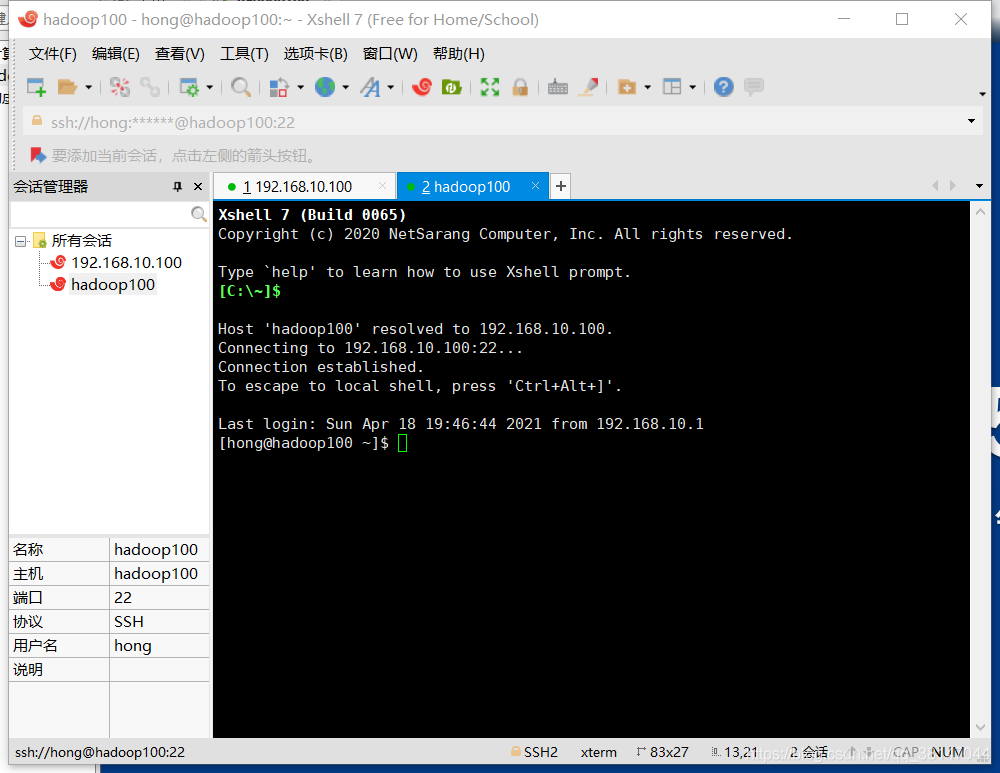
Task: Click the virtual keyboard toolbar icon
Action: pyautogui.click(x=558, y=88)
